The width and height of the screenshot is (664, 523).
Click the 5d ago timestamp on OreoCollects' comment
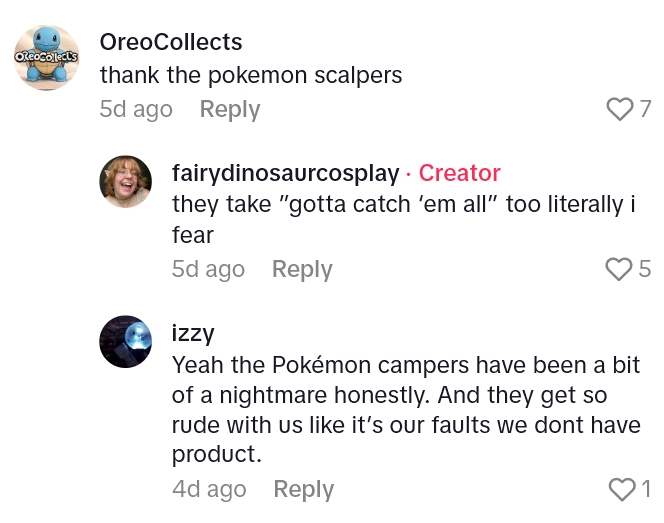click(136, 109)
